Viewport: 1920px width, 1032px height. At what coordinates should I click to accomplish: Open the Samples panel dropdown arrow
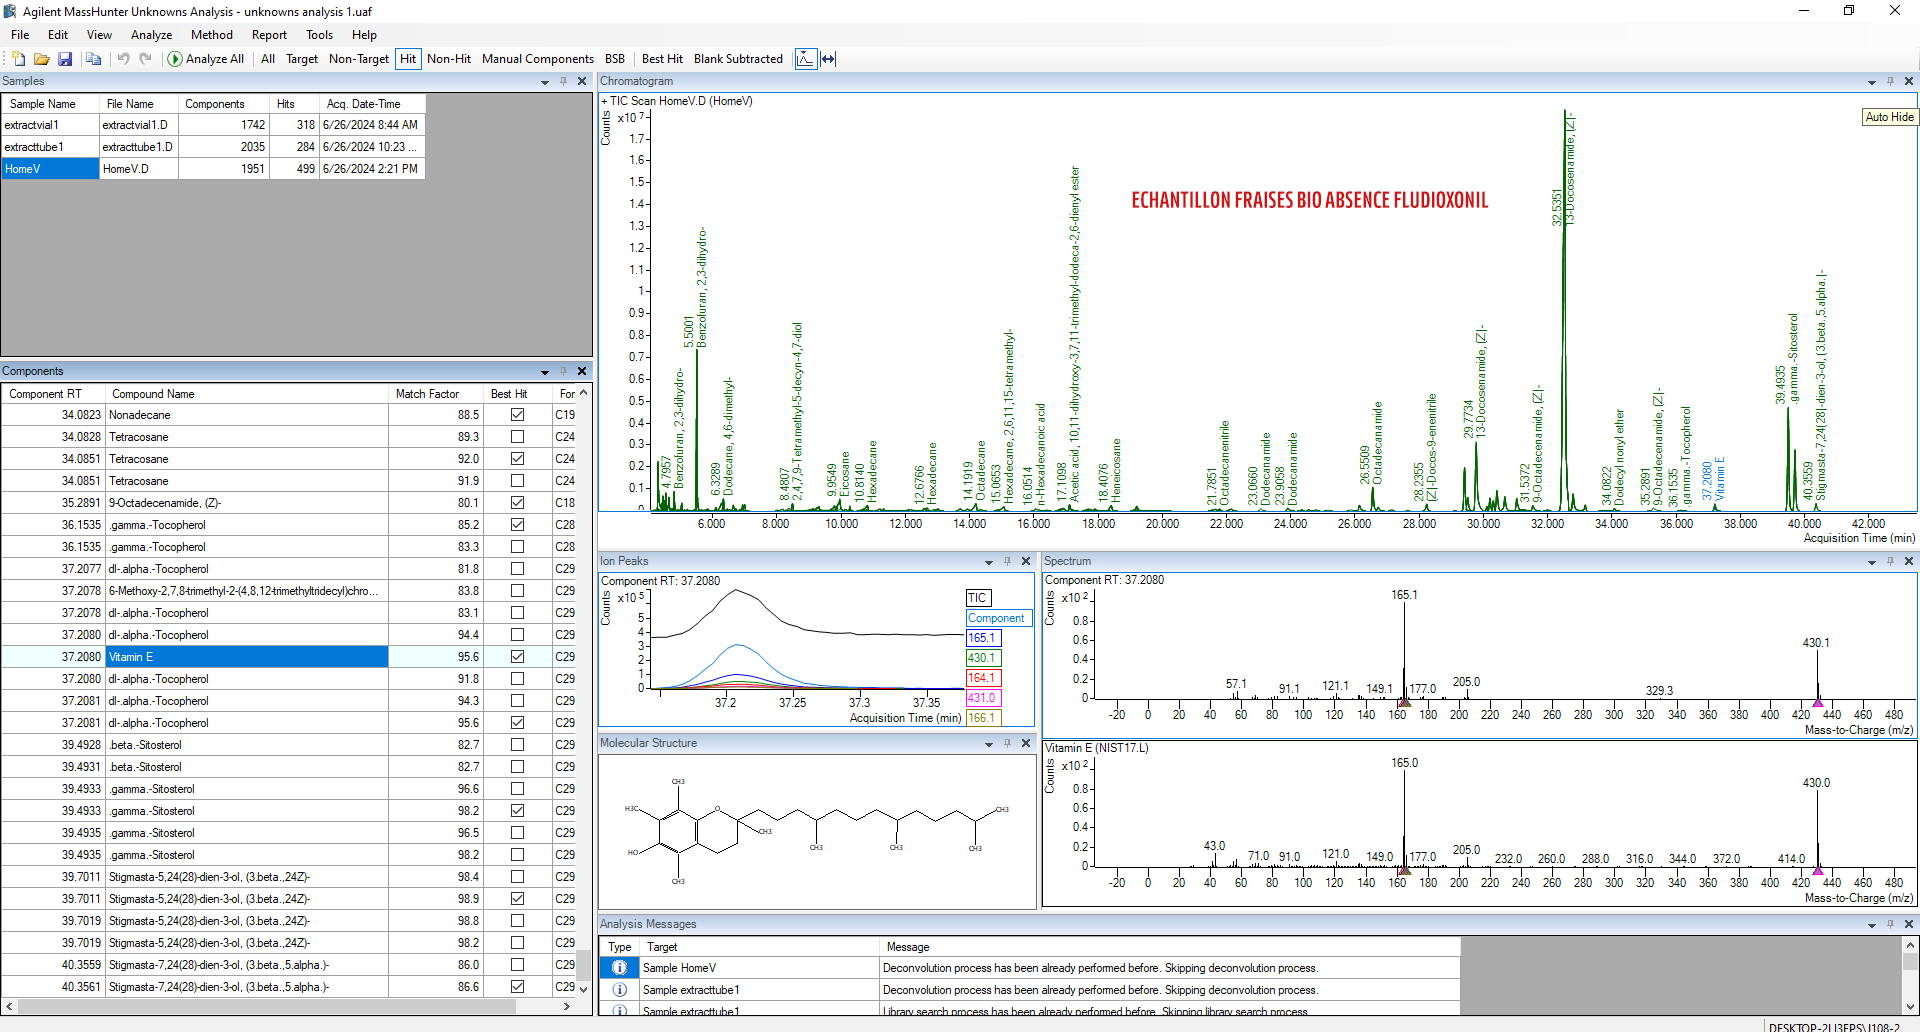pos(545,82)
